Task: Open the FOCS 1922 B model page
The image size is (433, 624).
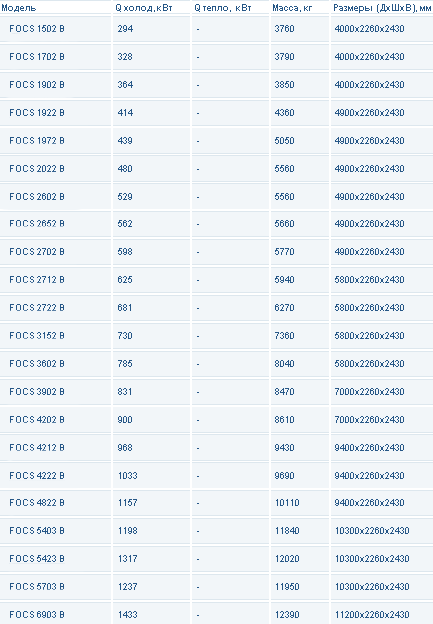Action: pos(37,113)
